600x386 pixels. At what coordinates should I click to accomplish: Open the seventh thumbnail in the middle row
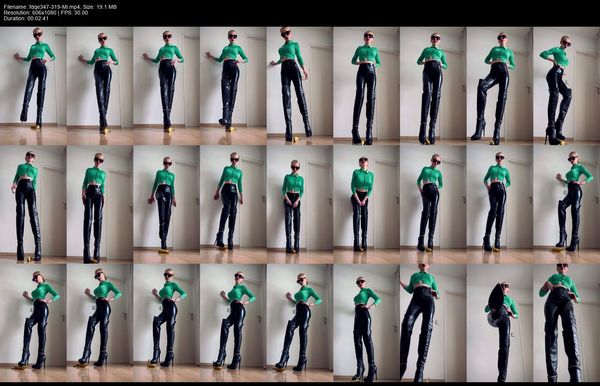433,205
